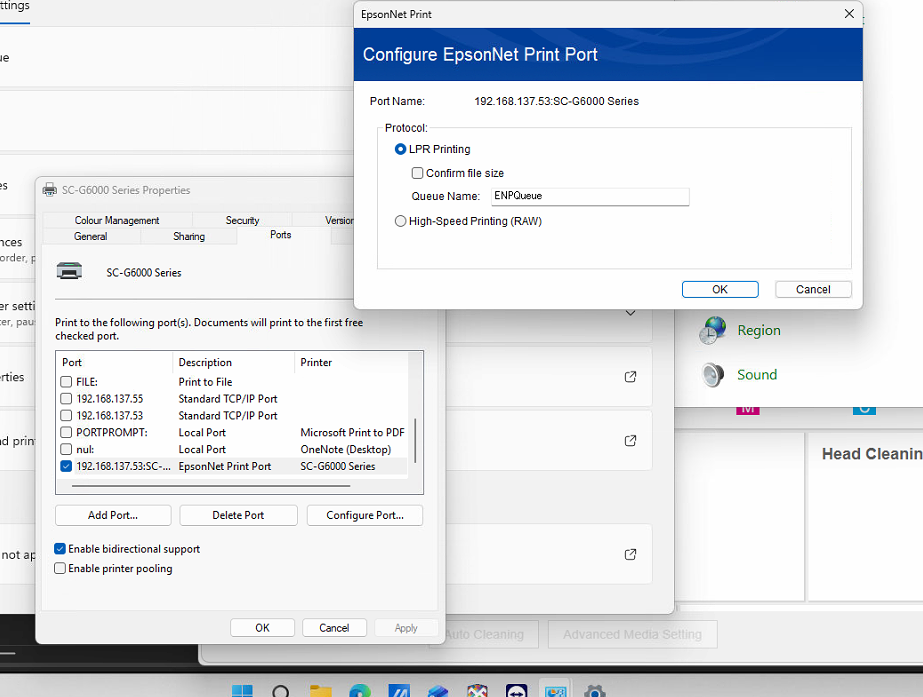Click the Delete Port button
The width and height of the screenshot is (923, 697).
238,515
